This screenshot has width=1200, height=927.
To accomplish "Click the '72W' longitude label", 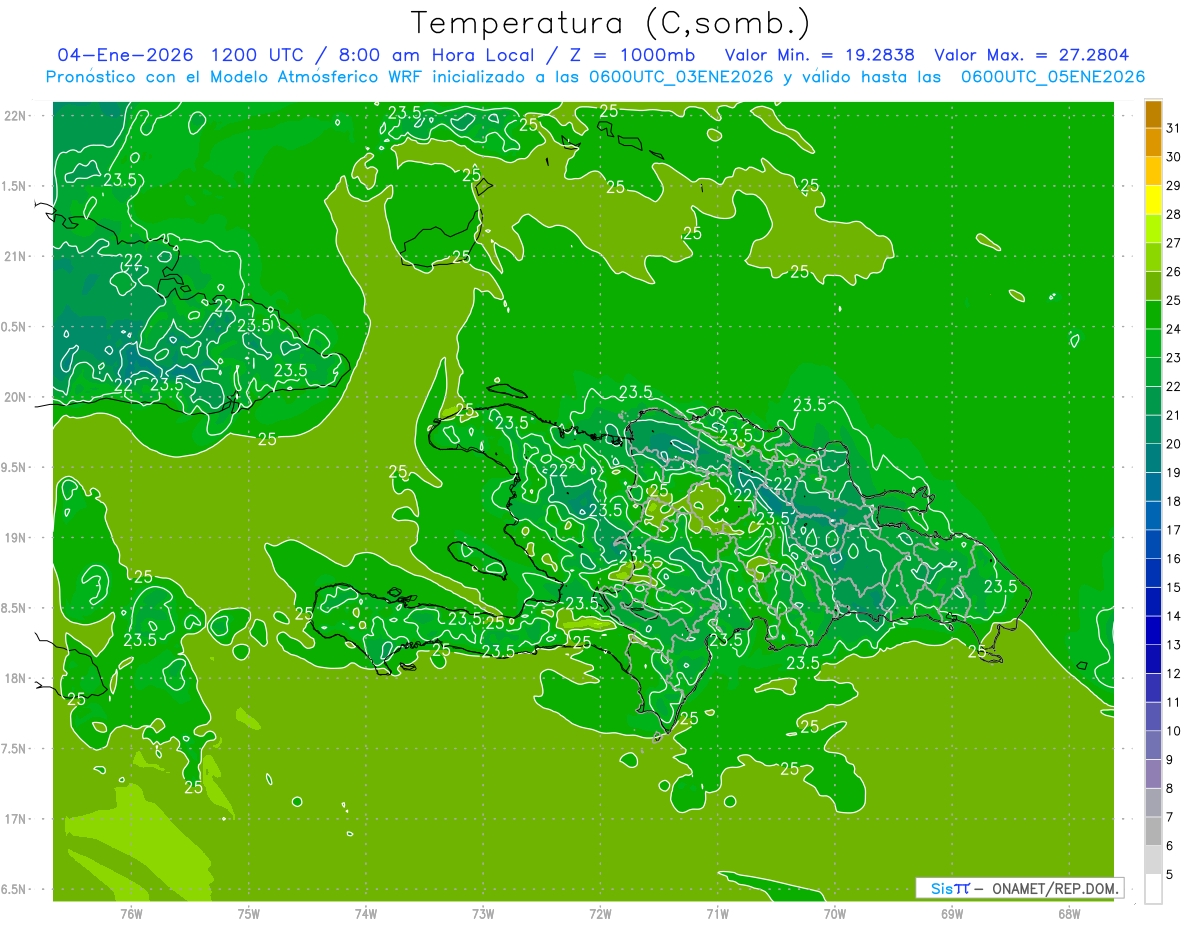I will [x=600, y=913].
